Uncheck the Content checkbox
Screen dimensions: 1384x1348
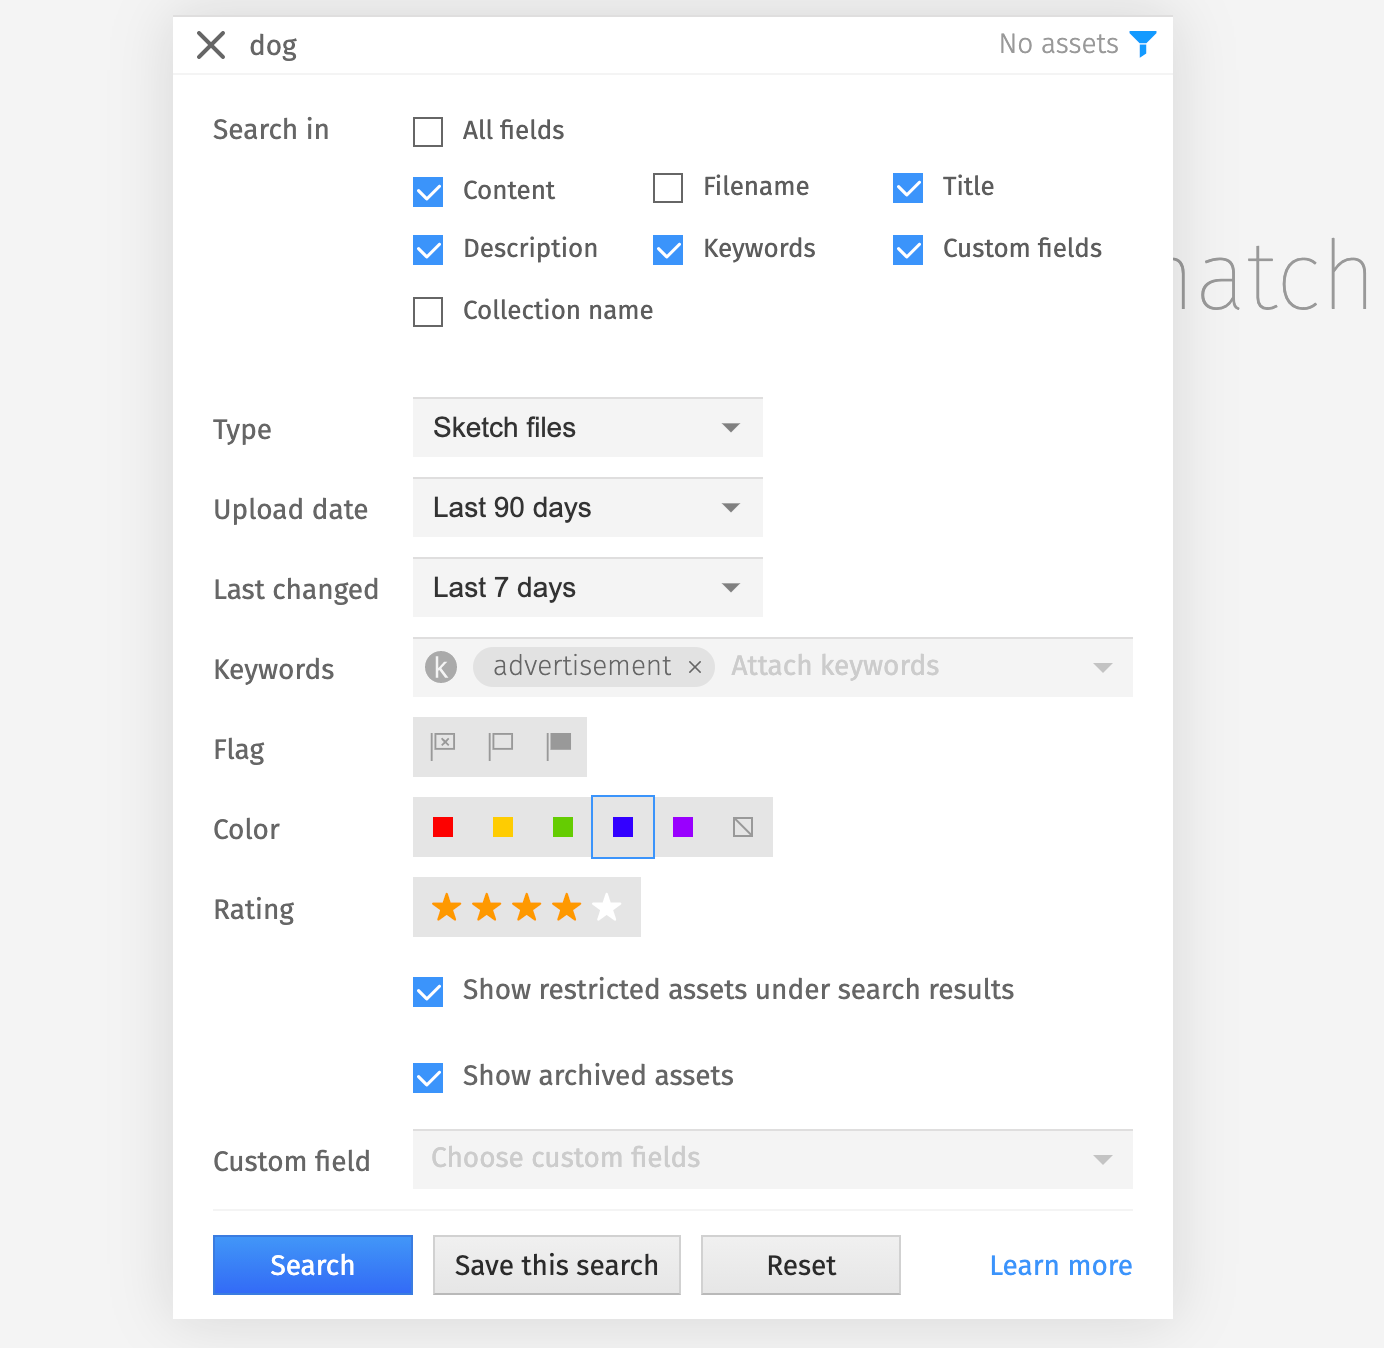point(428,192)
